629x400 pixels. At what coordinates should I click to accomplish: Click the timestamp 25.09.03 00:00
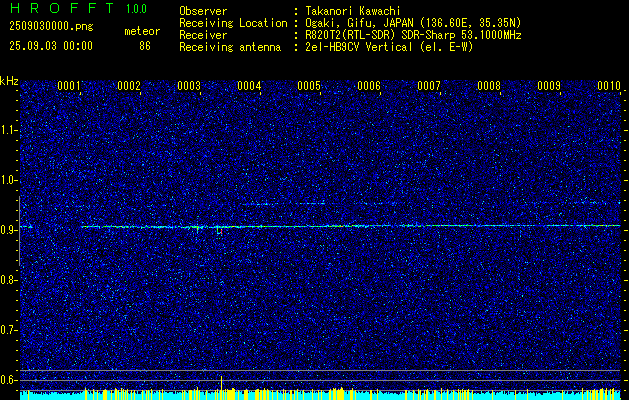pos(51,46)
